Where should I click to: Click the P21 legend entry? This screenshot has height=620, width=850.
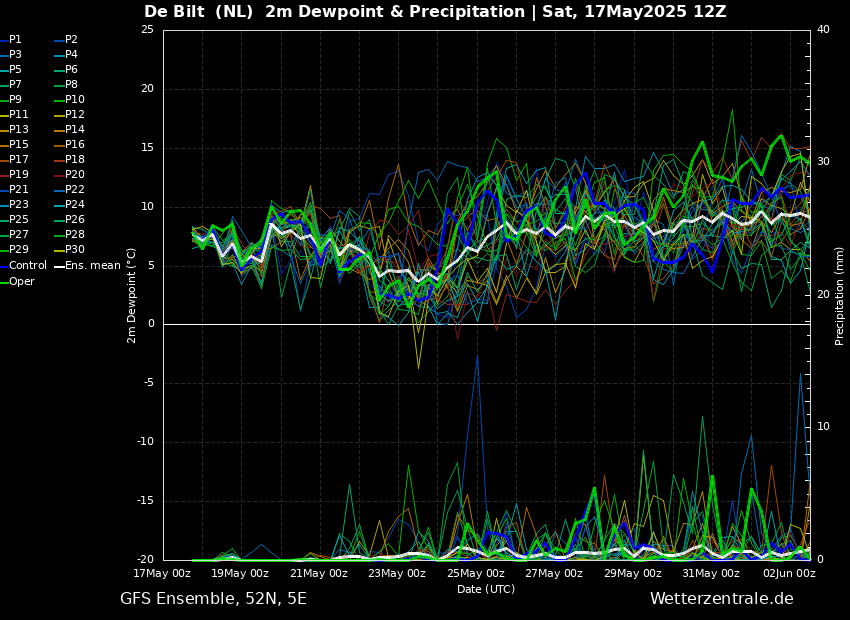coord(18,190)
